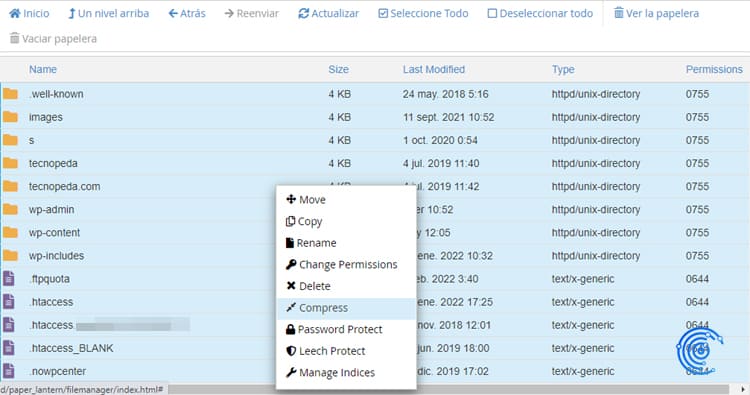750x395 pixels.
Task: Sort by Name column header
Action: 43,69
